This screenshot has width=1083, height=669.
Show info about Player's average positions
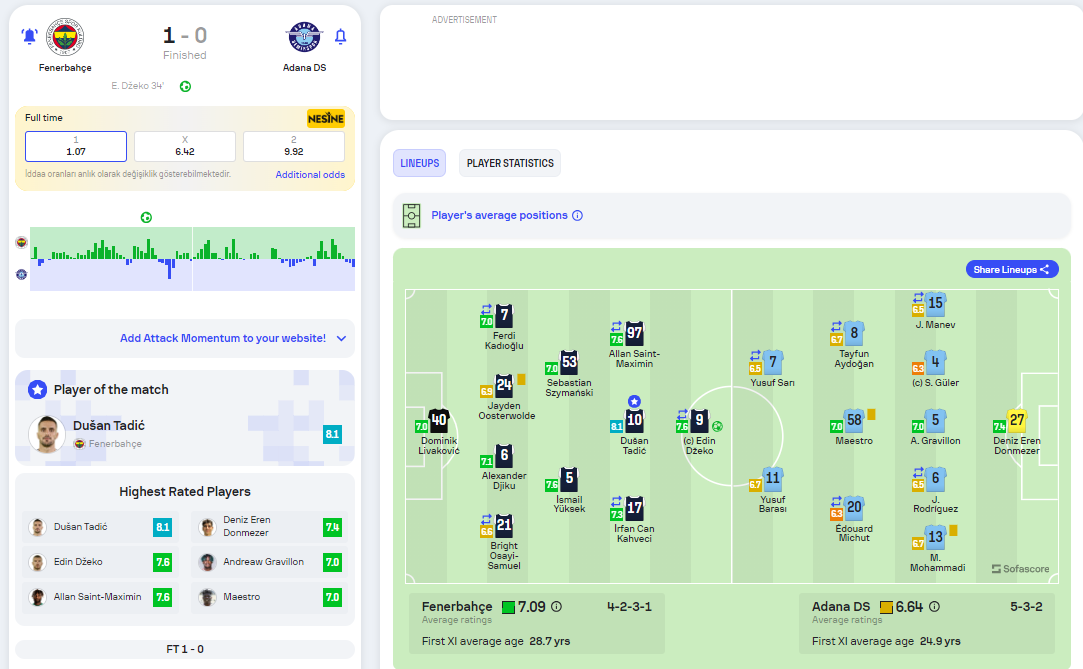click(x=577, y=215)
